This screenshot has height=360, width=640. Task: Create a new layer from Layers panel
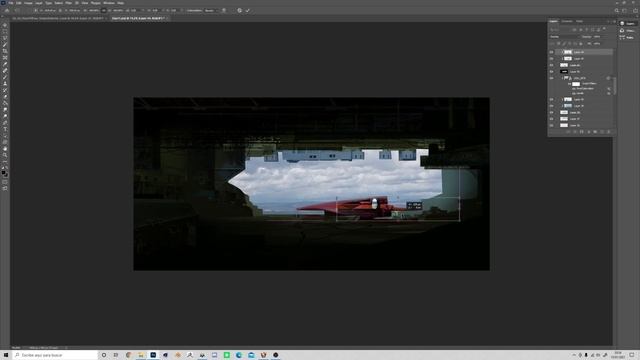click(602, 132)
